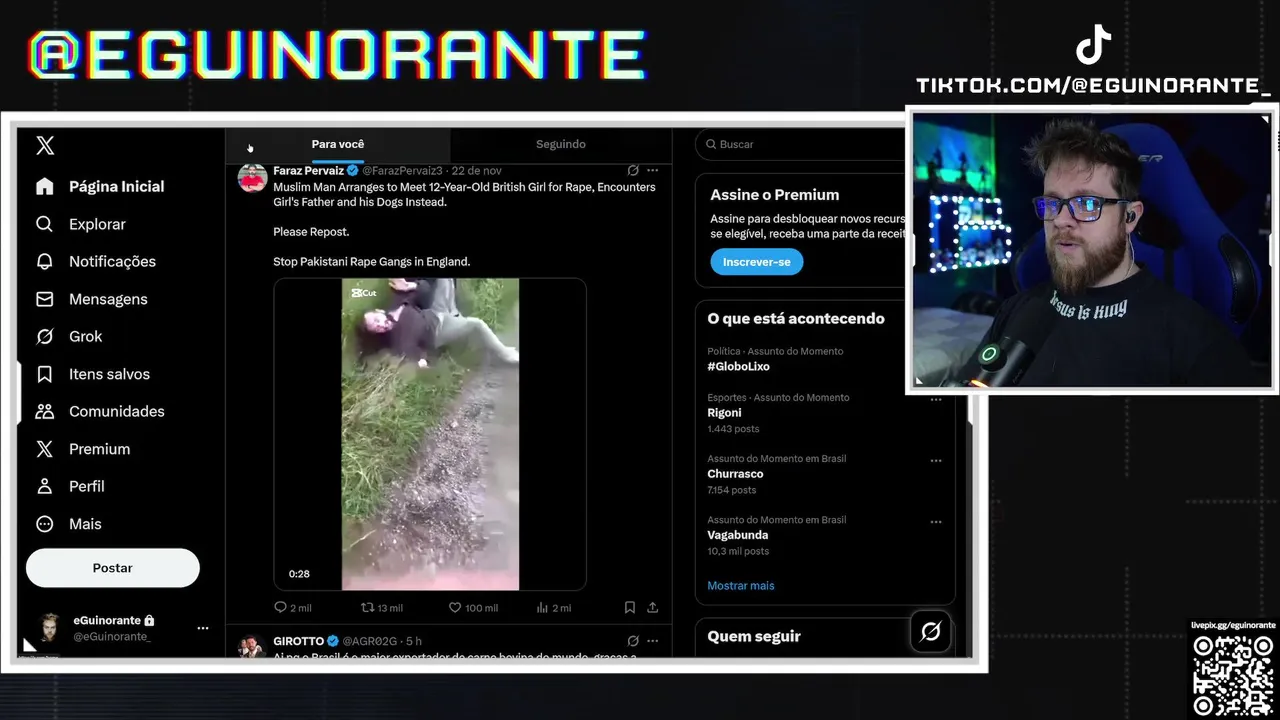This screenshot has height=720, width=1280.
Task: Click Faraz Pervaiz profile avatar
Action: tap(252, 178)
